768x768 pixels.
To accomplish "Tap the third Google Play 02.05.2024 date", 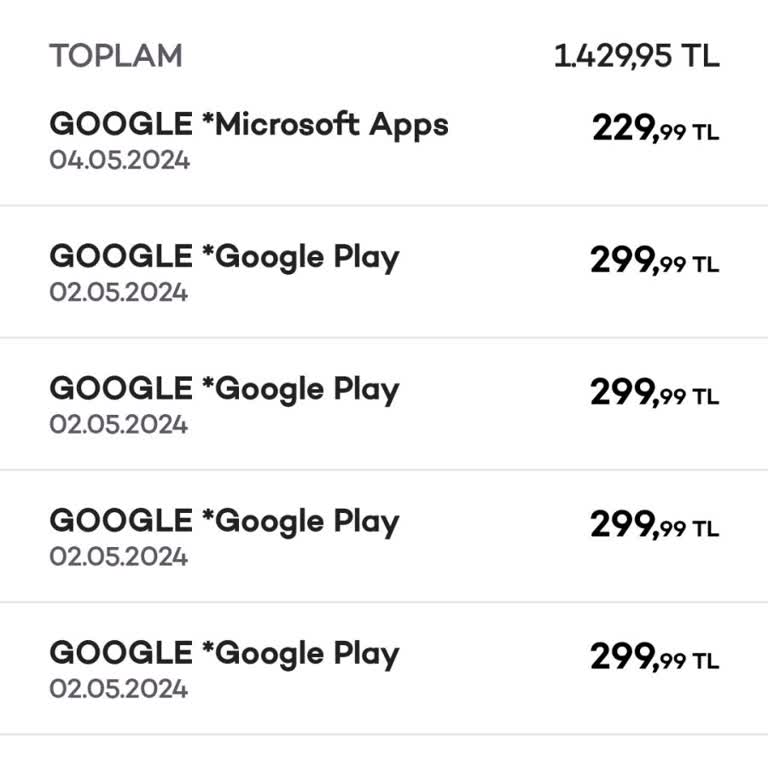I will (119, 556).
